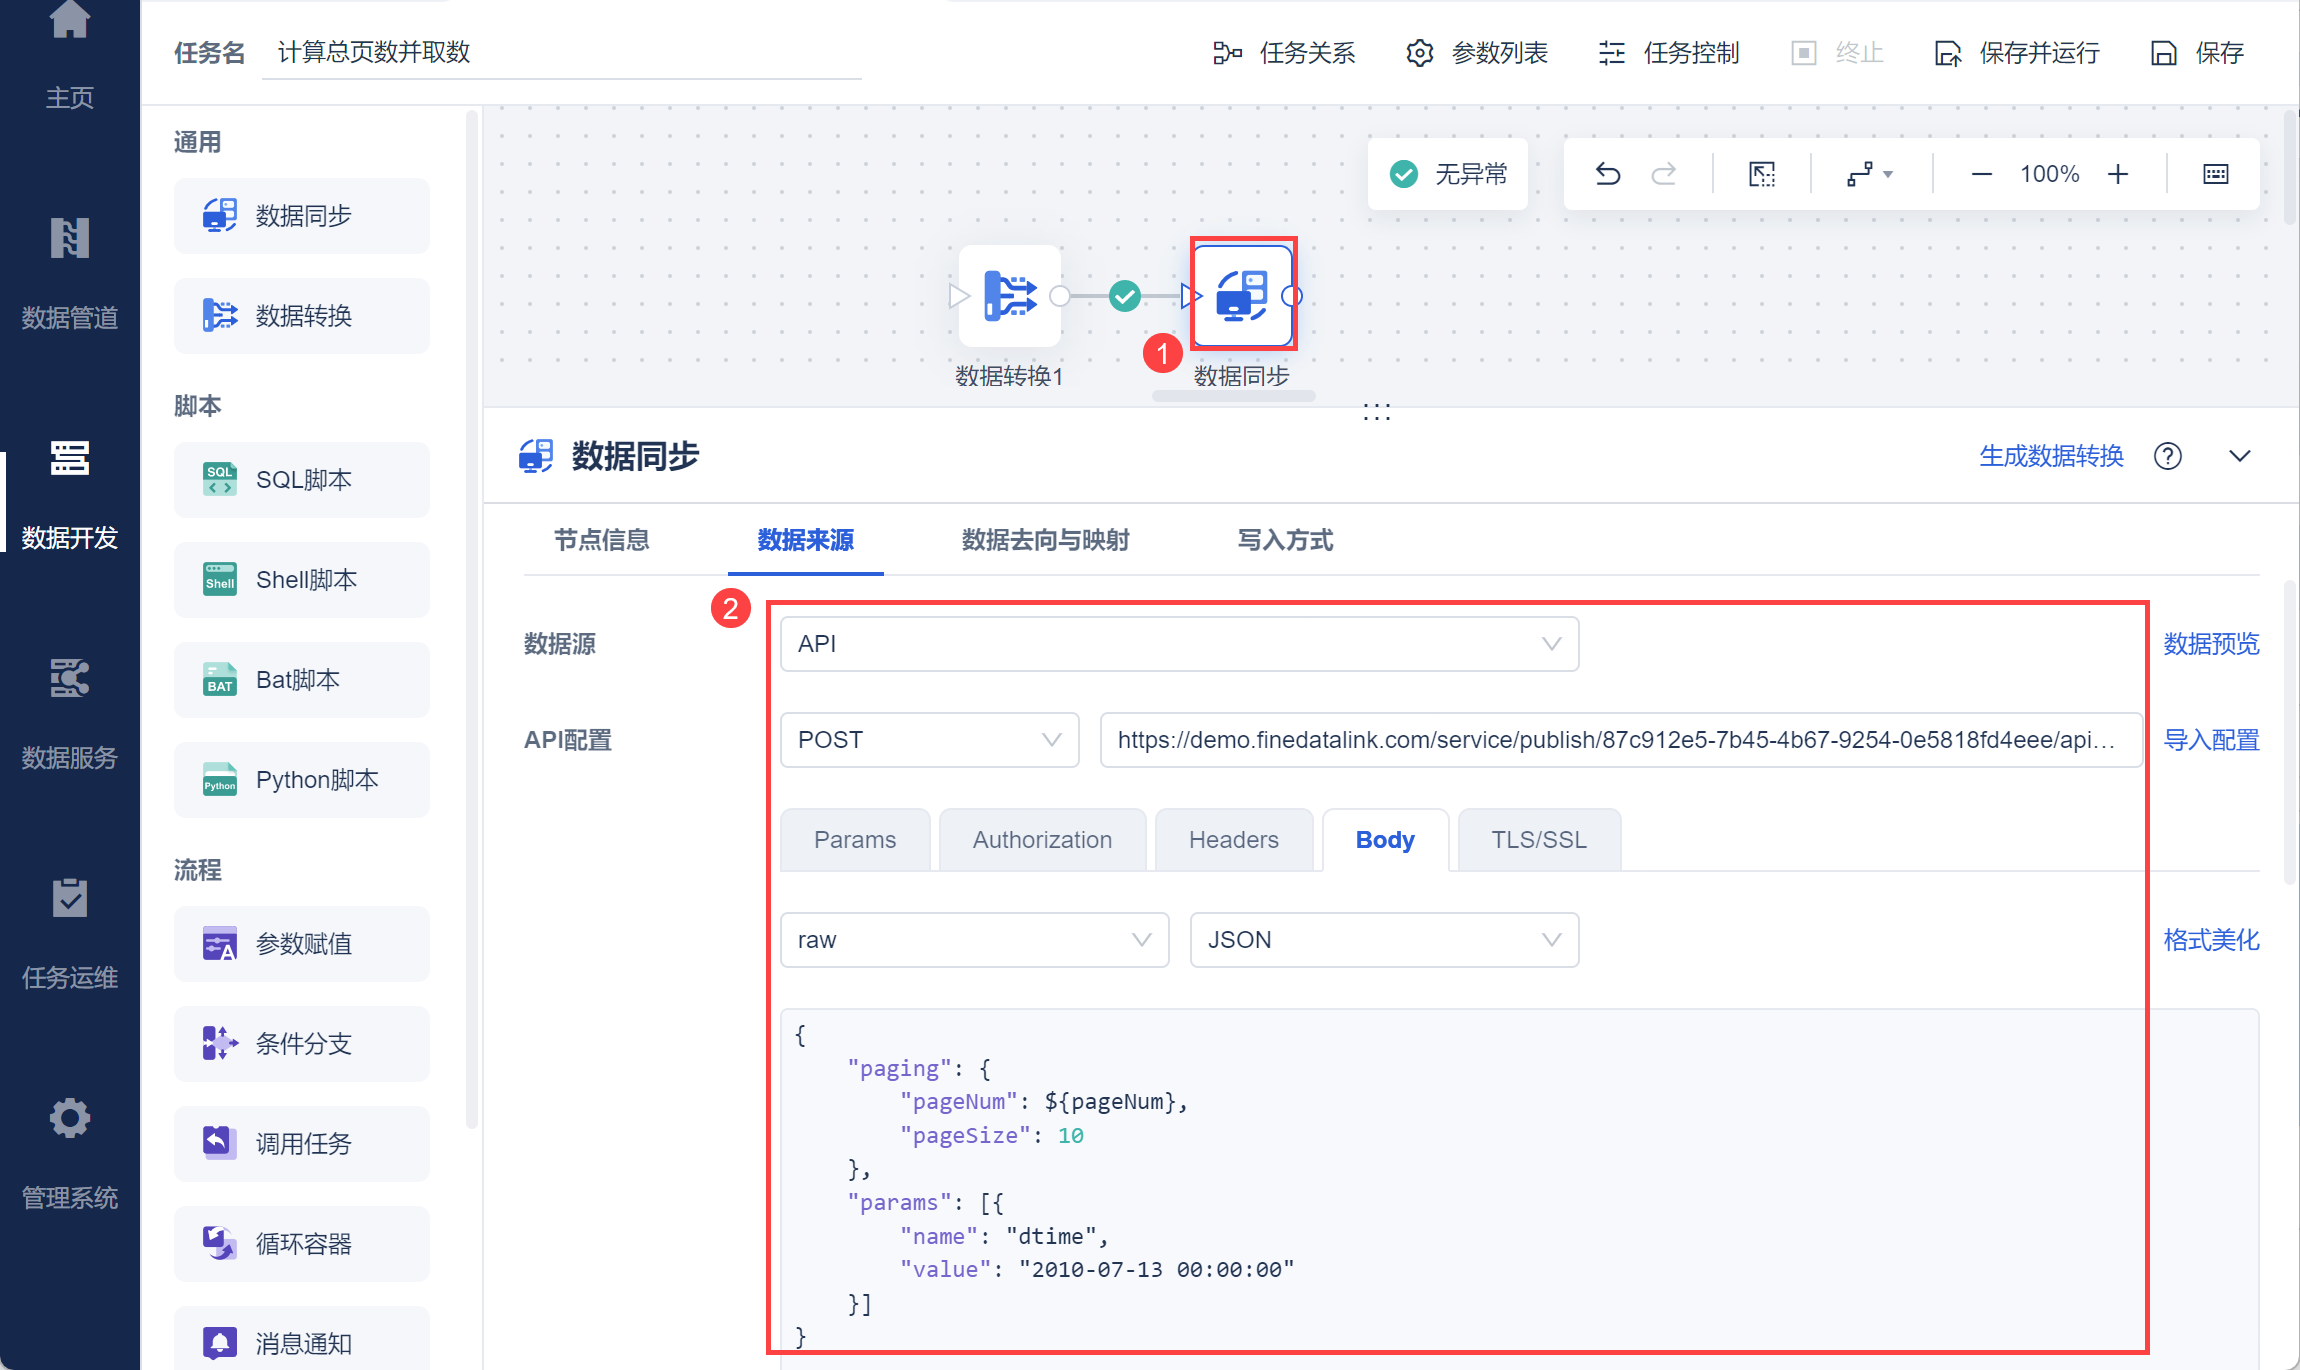Image resolution: width=2300 pixels, height=1370 pixels.
Task: Select the 数据转换1 node on canvas
Action: 1009,297
